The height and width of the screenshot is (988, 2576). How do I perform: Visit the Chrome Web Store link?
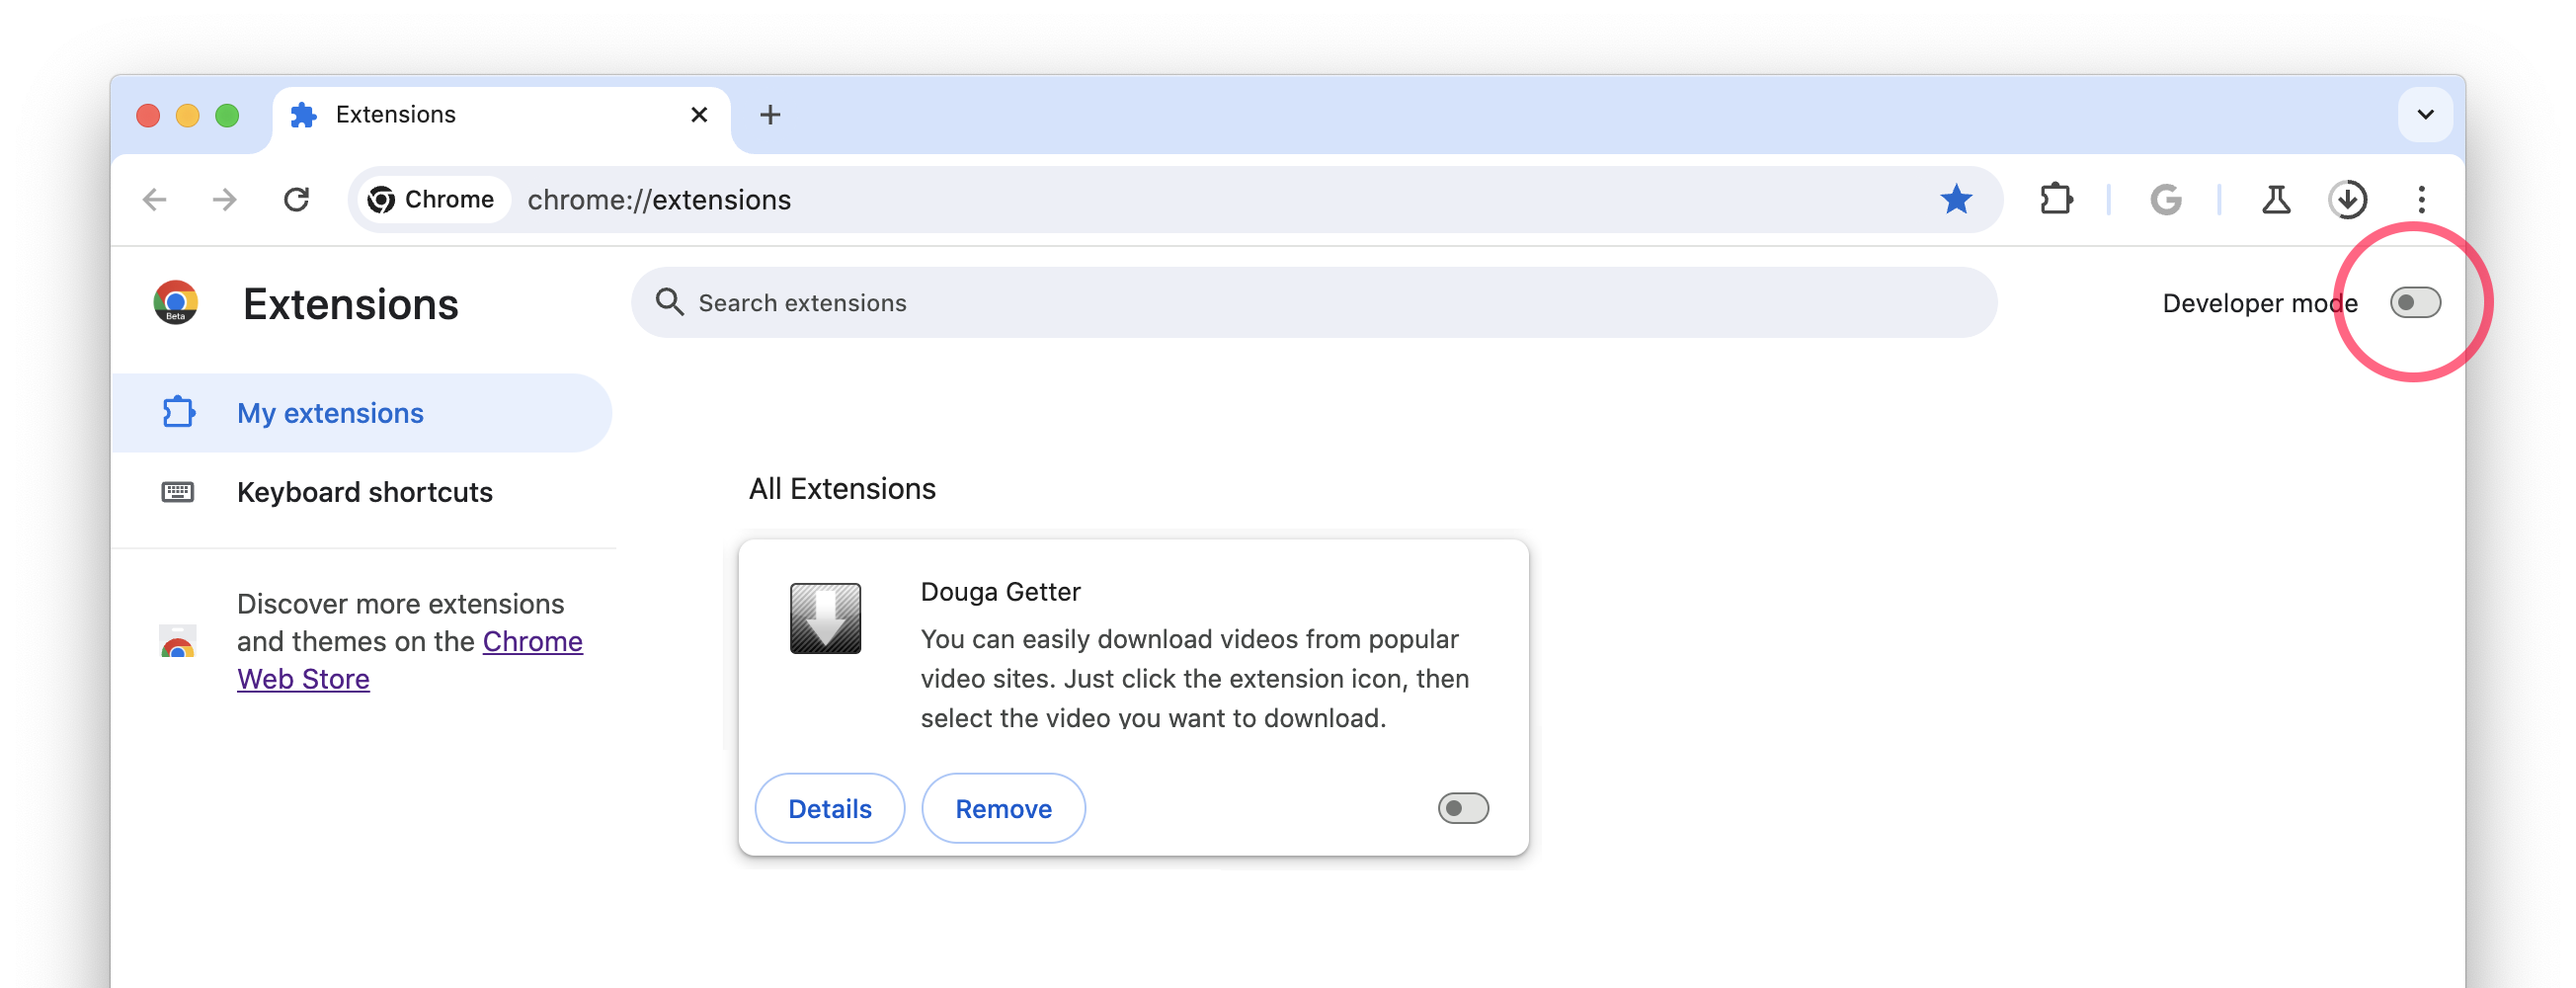pyautogui.click(x=410, y=659)
